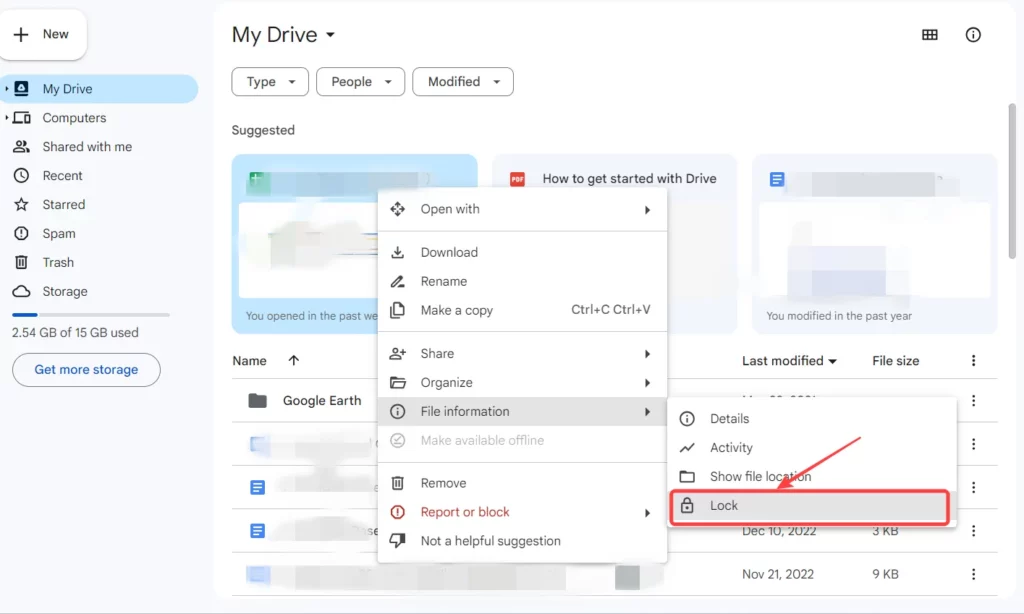Select Activity in the File information submenu

click(x=812, y=447)
